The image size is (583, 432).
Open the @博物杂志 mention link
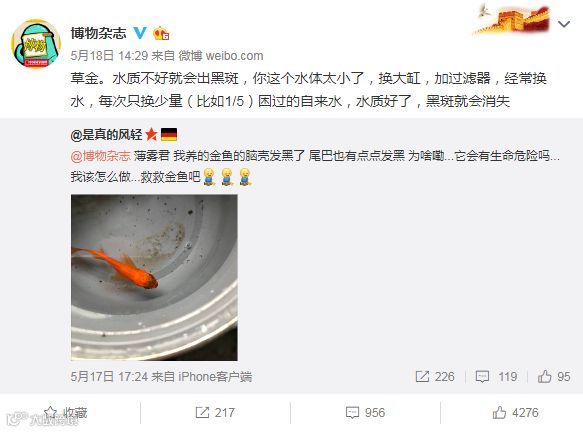pos(100,155)
